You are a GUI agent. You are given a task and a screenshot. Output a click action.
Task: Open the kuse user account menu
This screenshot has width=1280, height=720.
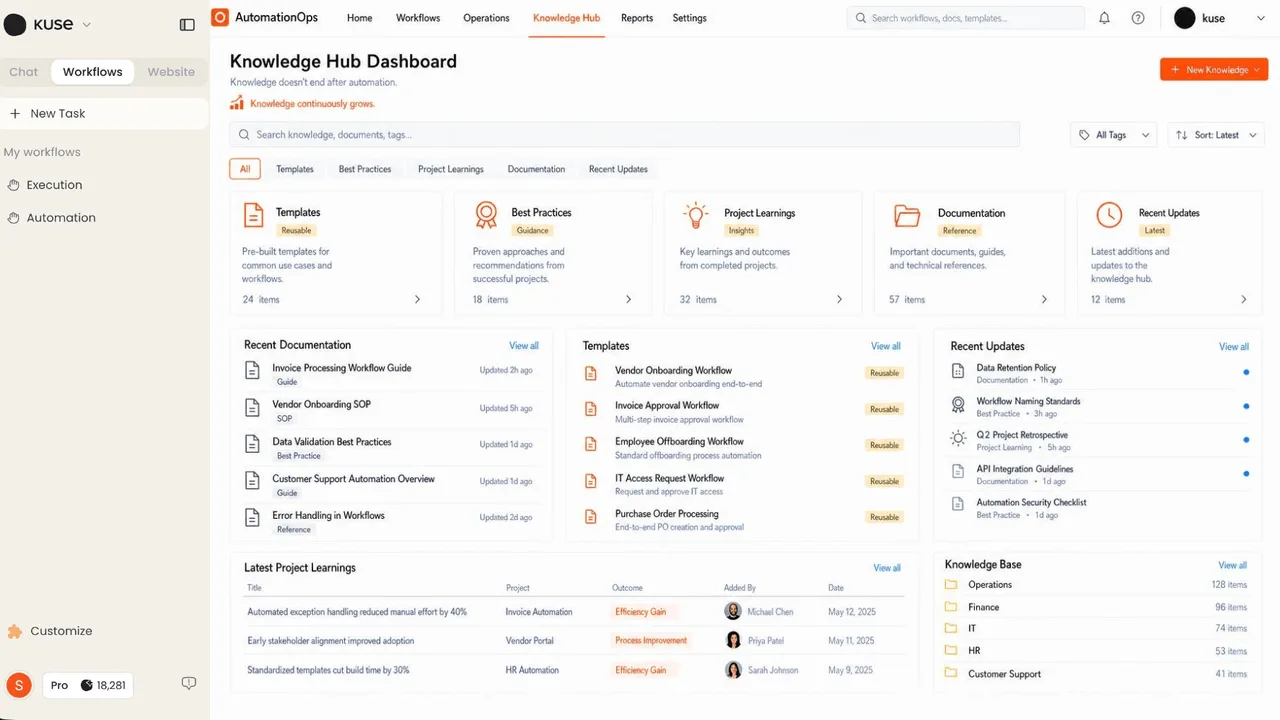1220,18
